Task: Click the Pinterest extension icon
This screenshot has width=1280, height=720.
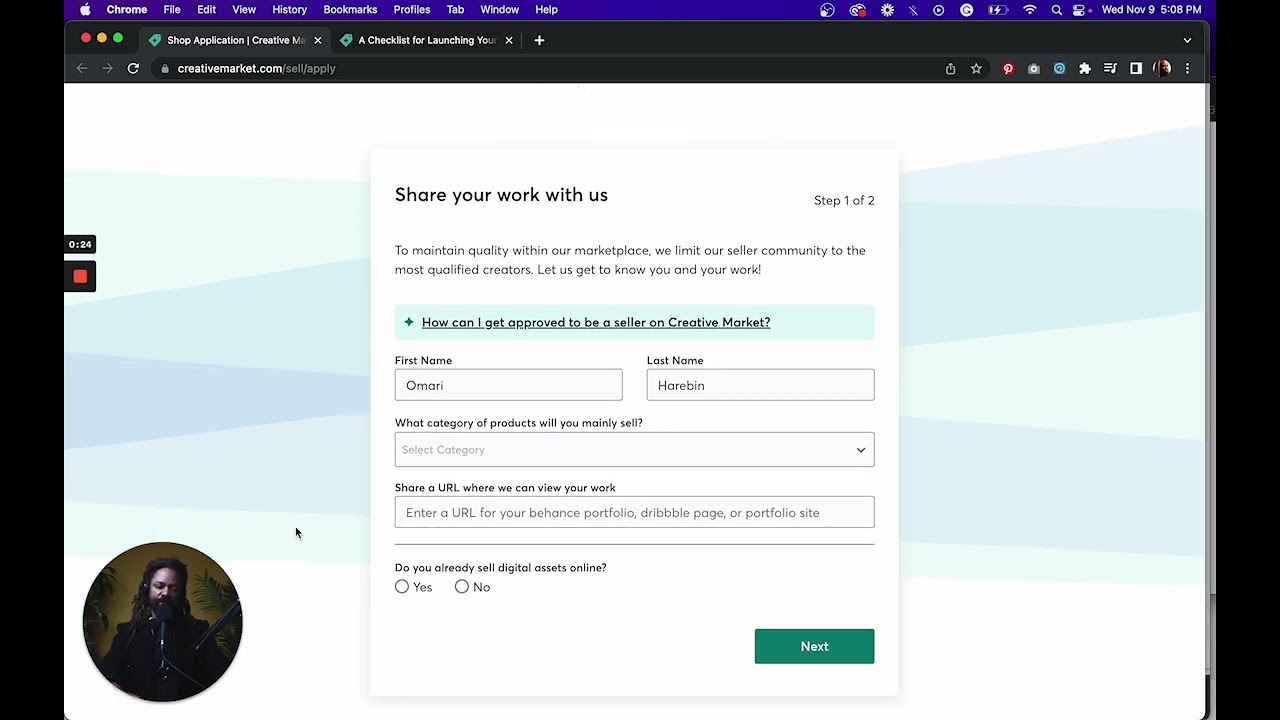Action: pos(1008,69)
